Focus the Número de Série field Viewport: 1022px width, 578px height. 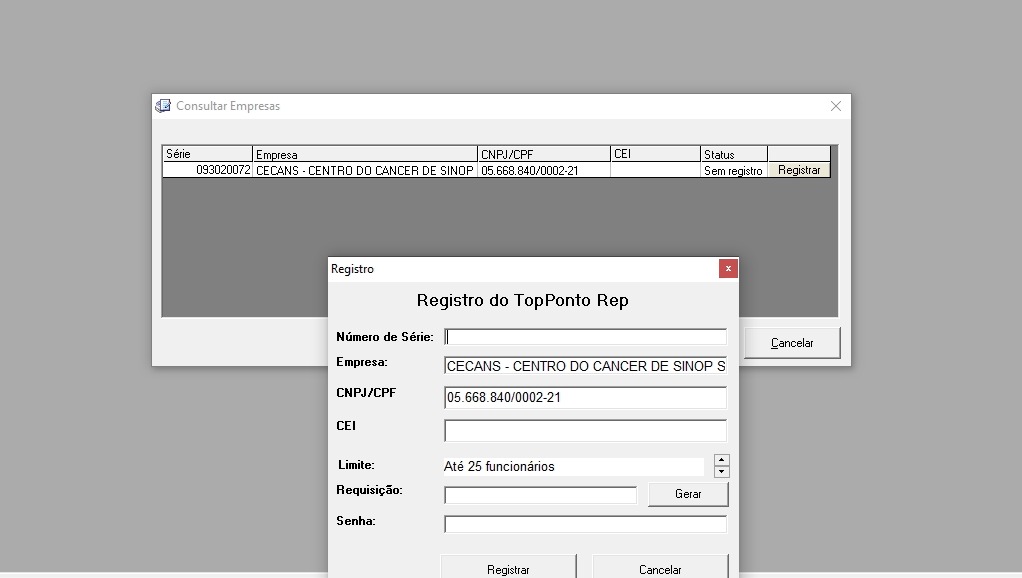pyautogui.click(x=585, y=337)
